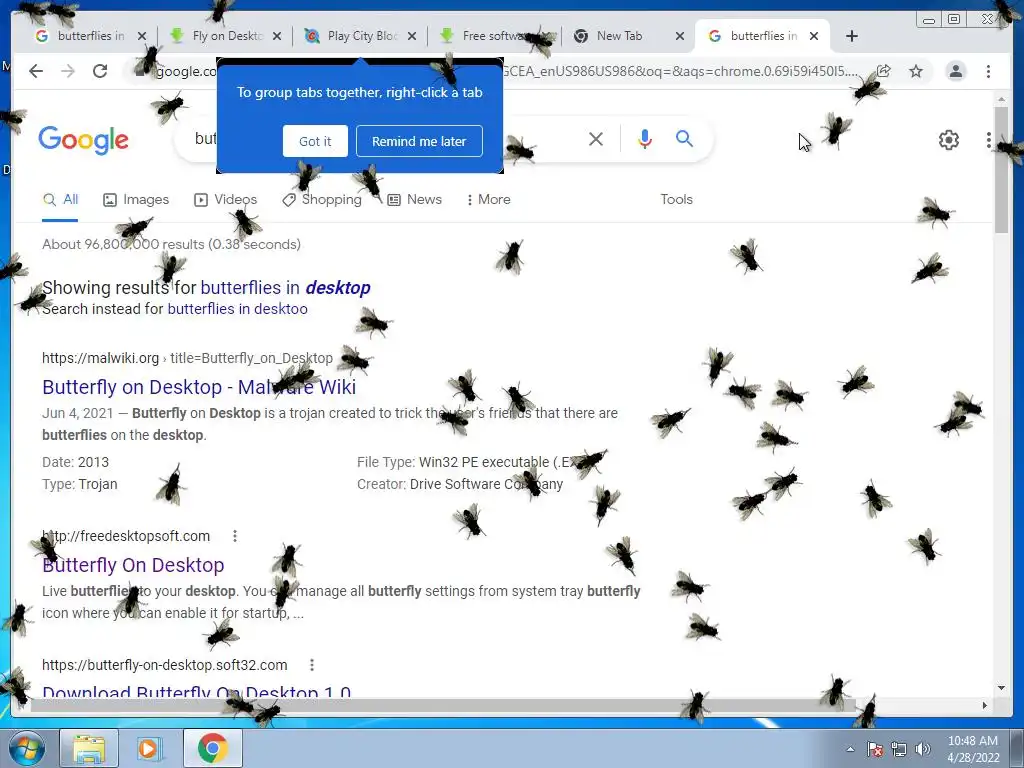Open File Explorer from the taskbar

(x=89, y=748)
